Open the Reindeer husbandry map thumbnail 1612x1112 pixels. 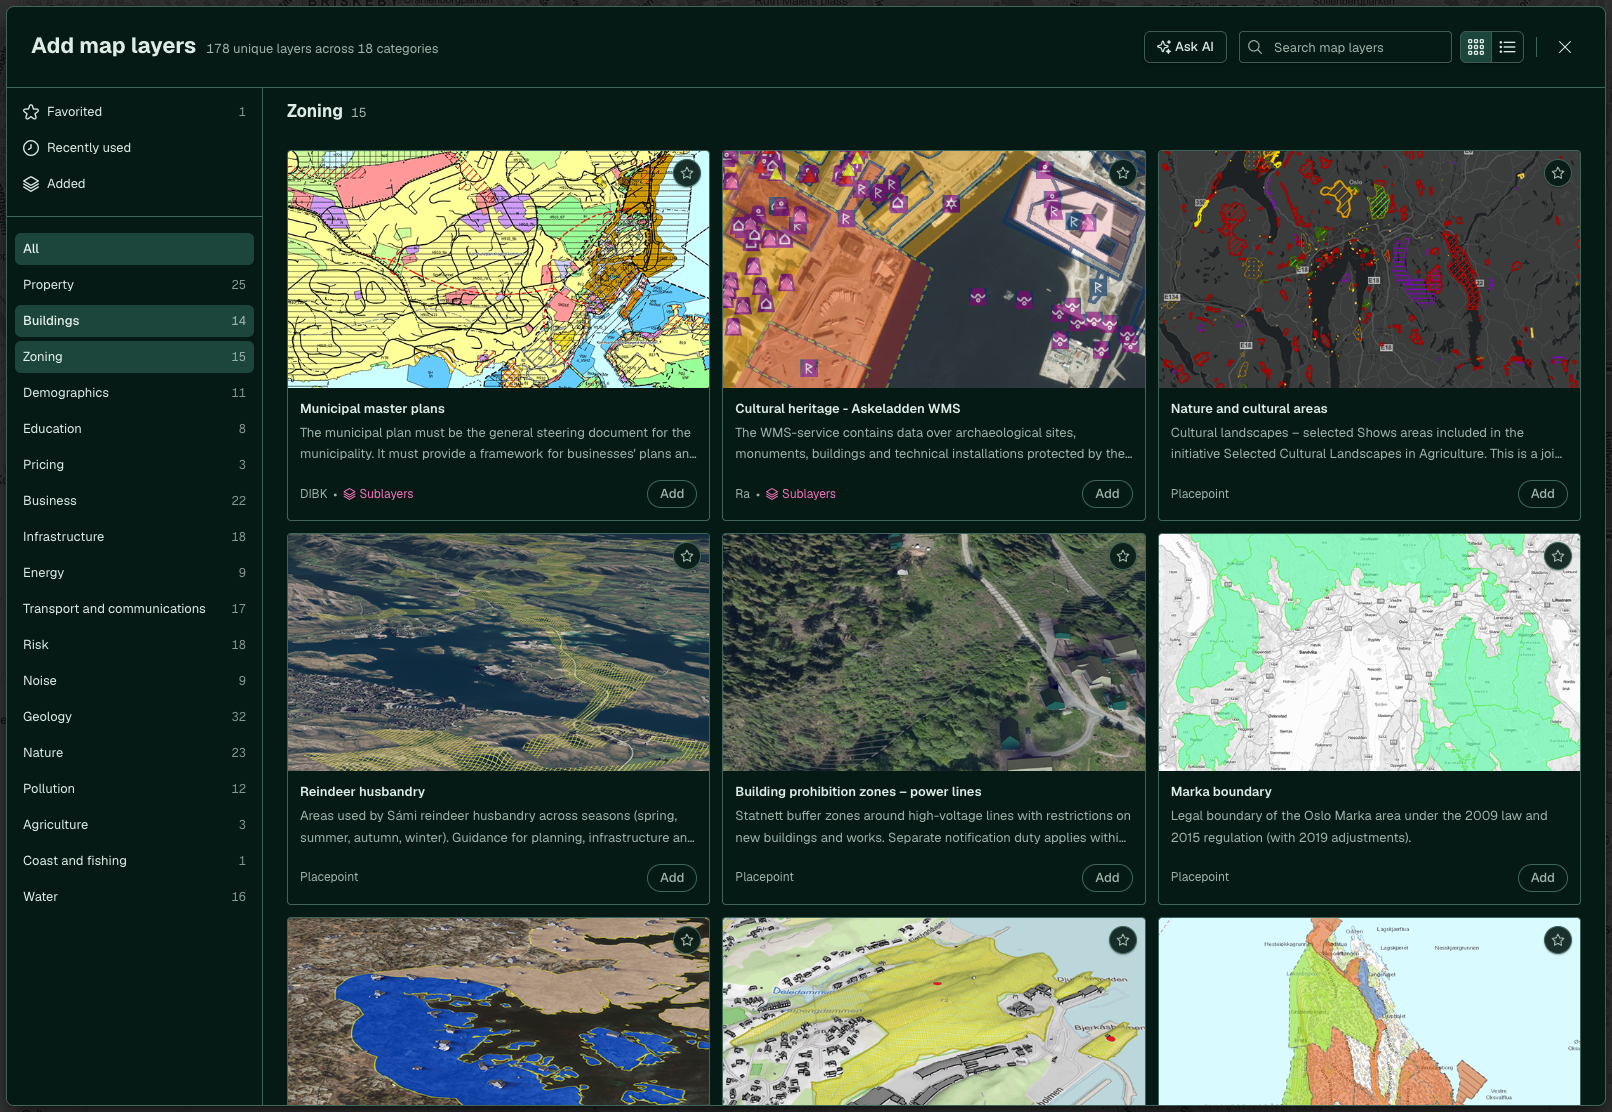coord(498,652)
